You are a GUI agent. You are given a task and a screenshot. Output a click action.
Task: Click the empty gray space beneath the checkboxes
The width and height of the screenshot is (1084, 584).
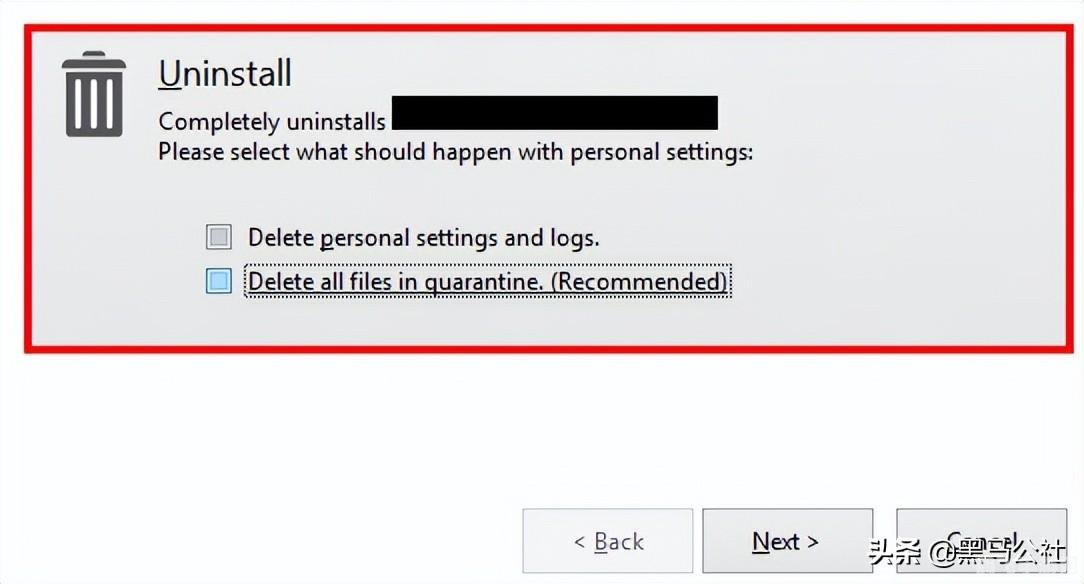pyautogui.click(x=540, y=322)
